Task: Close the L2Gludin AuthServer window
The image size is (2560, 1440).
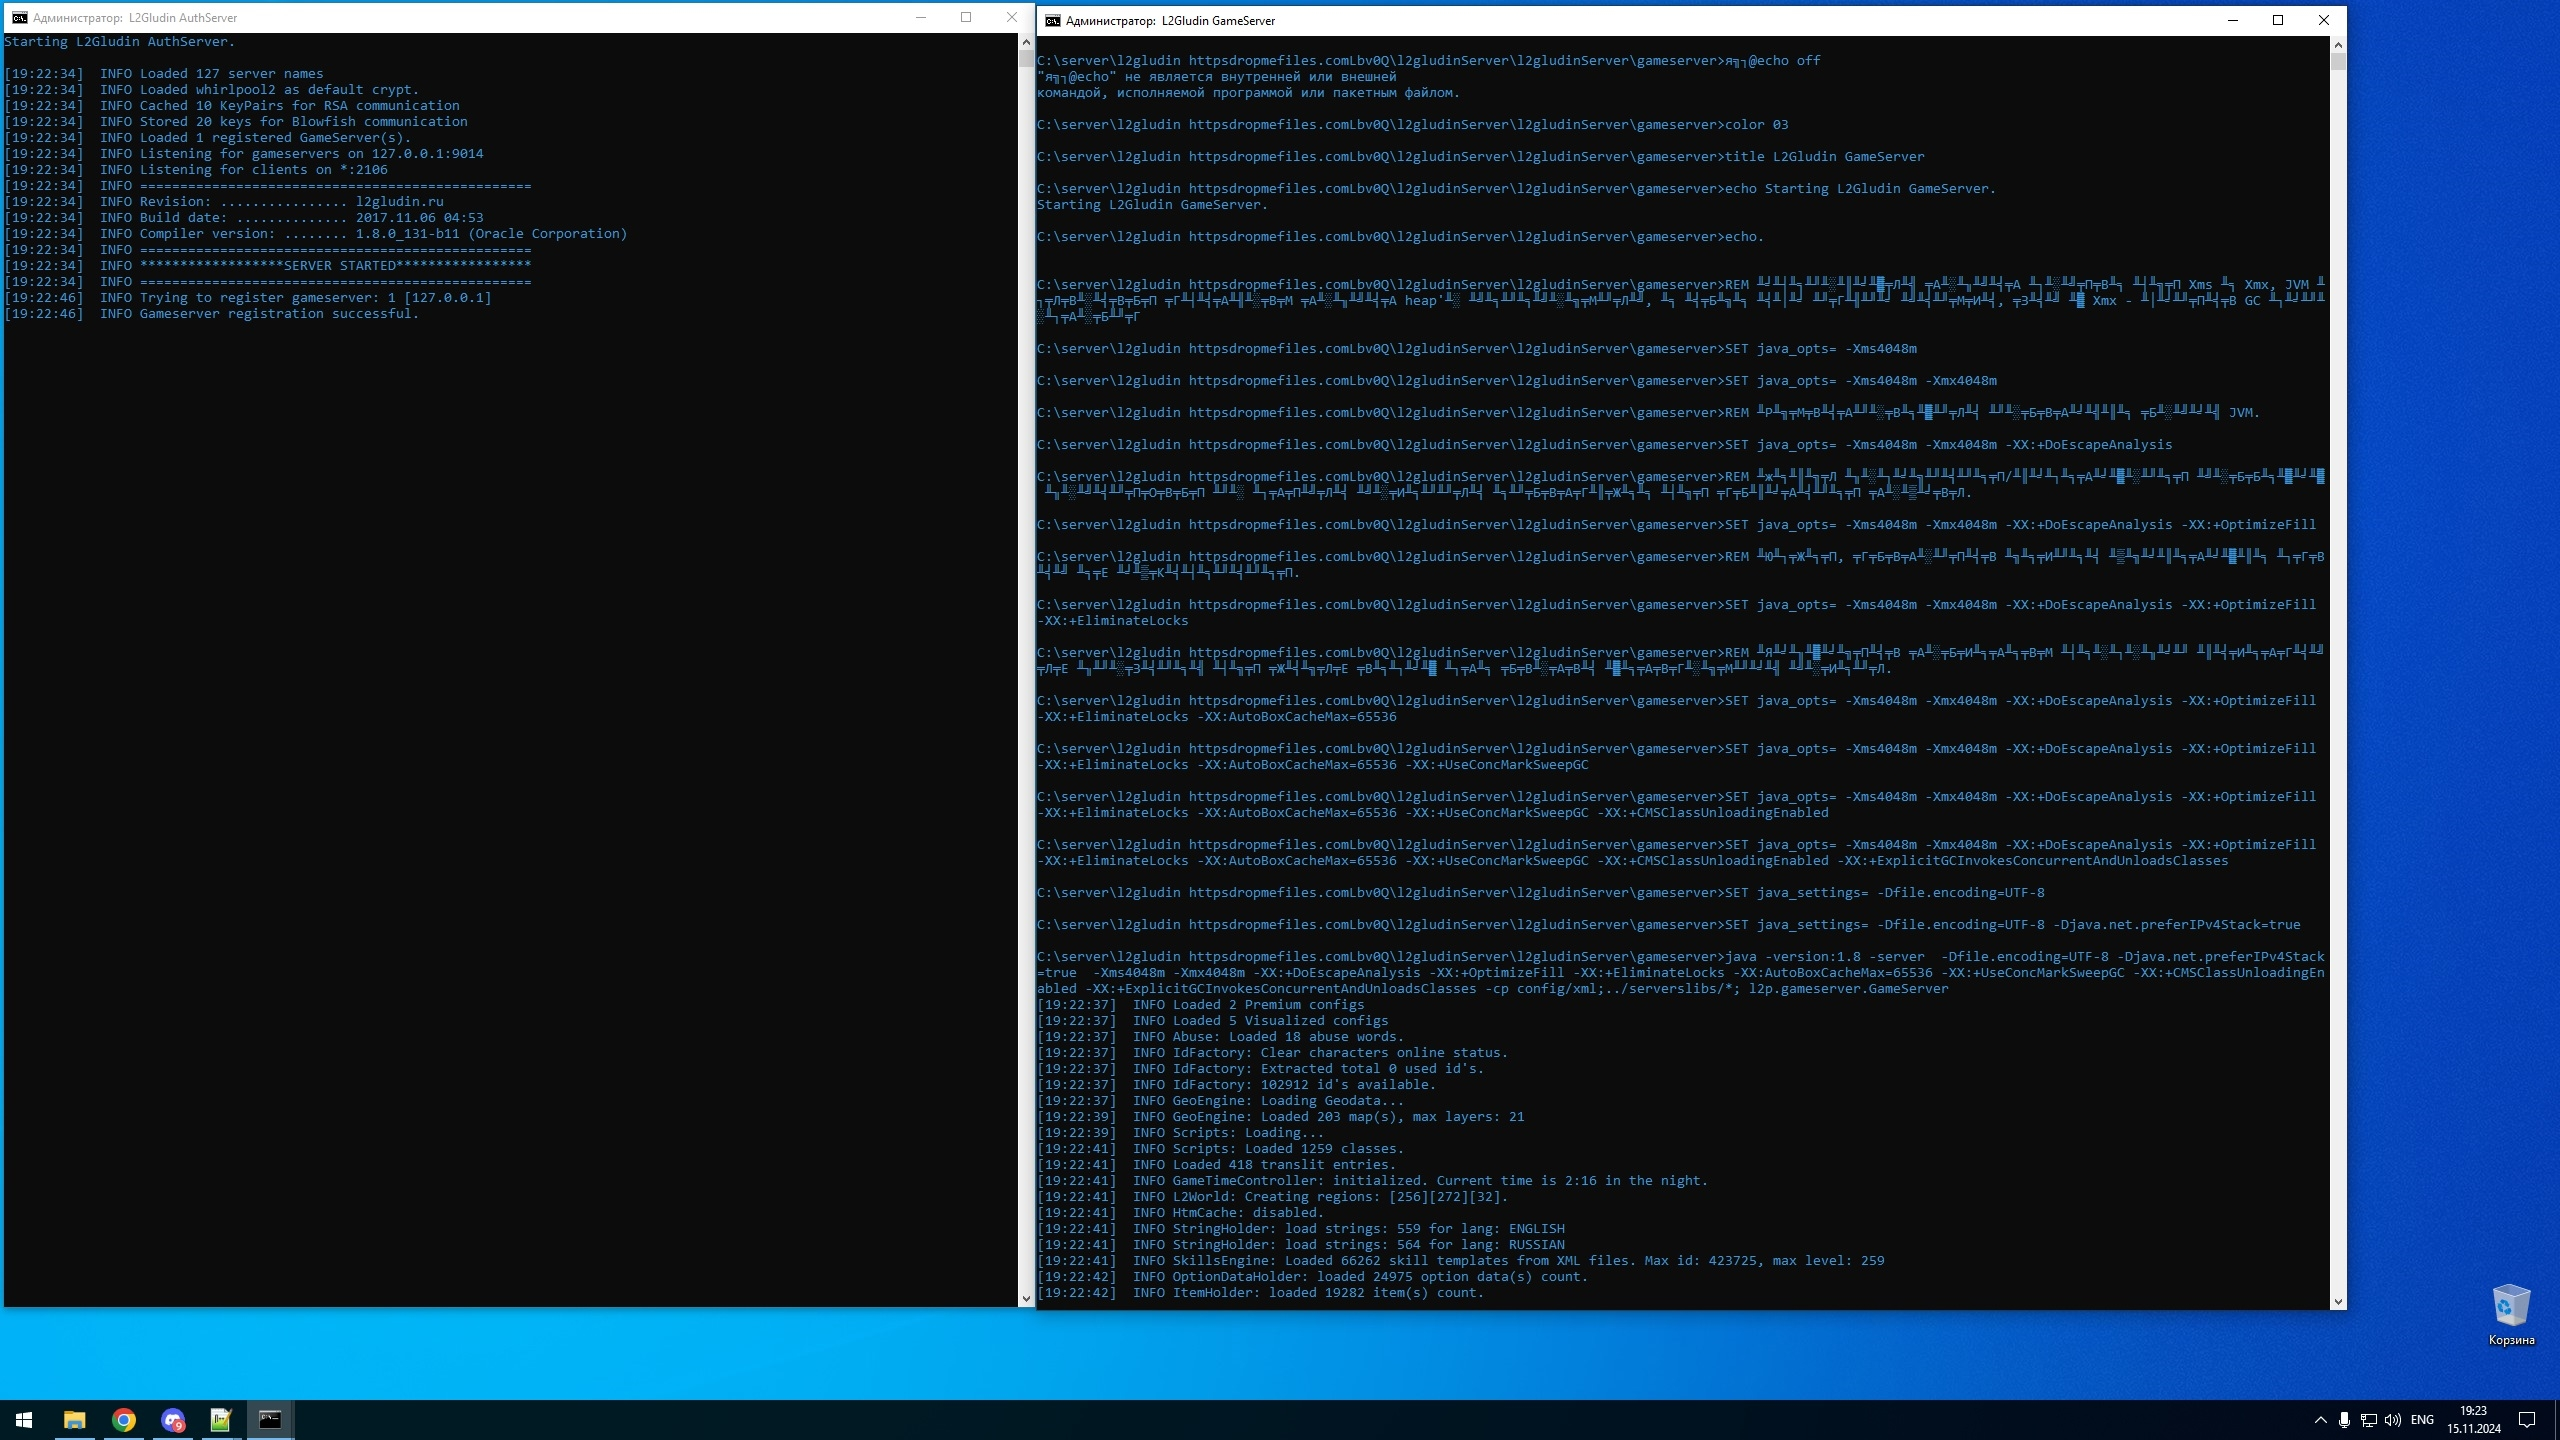Action: click(x=1011, y=17)
